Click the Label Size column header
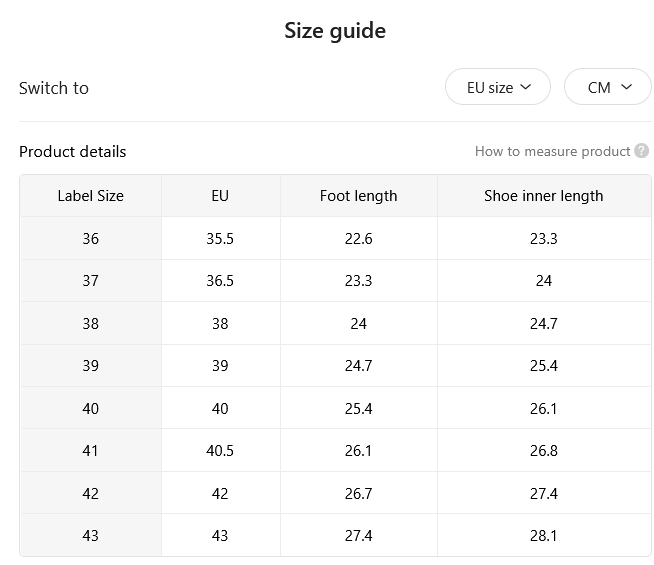The width and height of the screenshot is (654, 565). [91, 196]
